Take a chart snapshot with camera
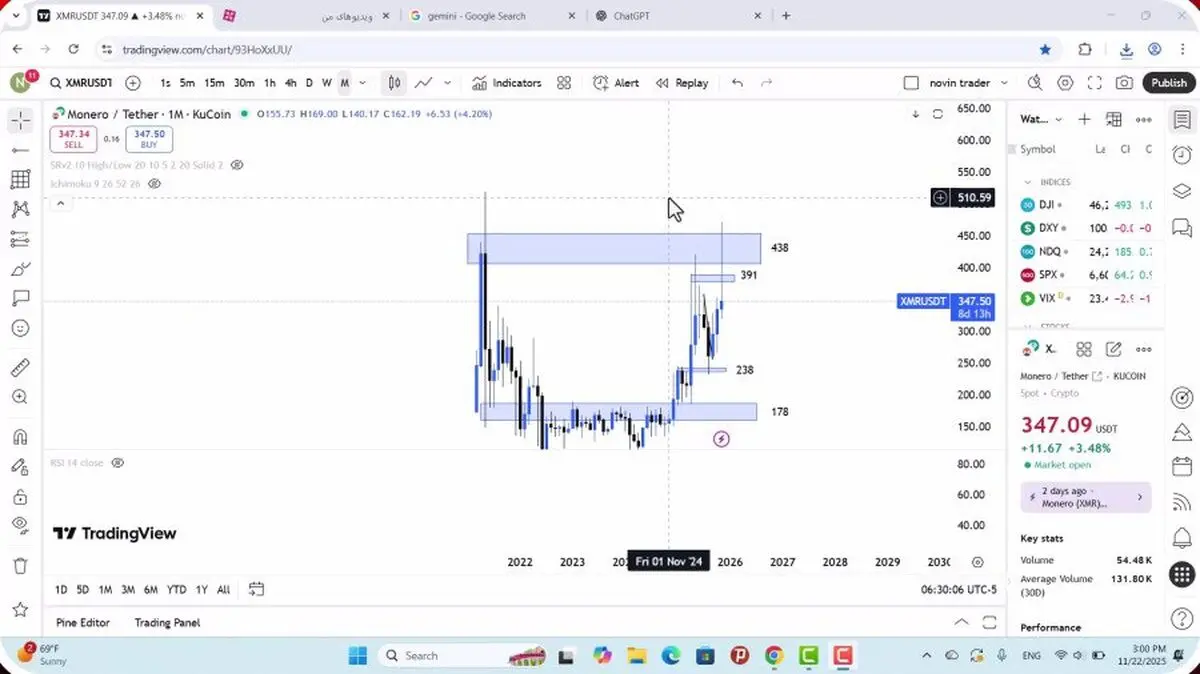Image resolution: width=1200 pixels, height=674 pixels. [1125, 83]
